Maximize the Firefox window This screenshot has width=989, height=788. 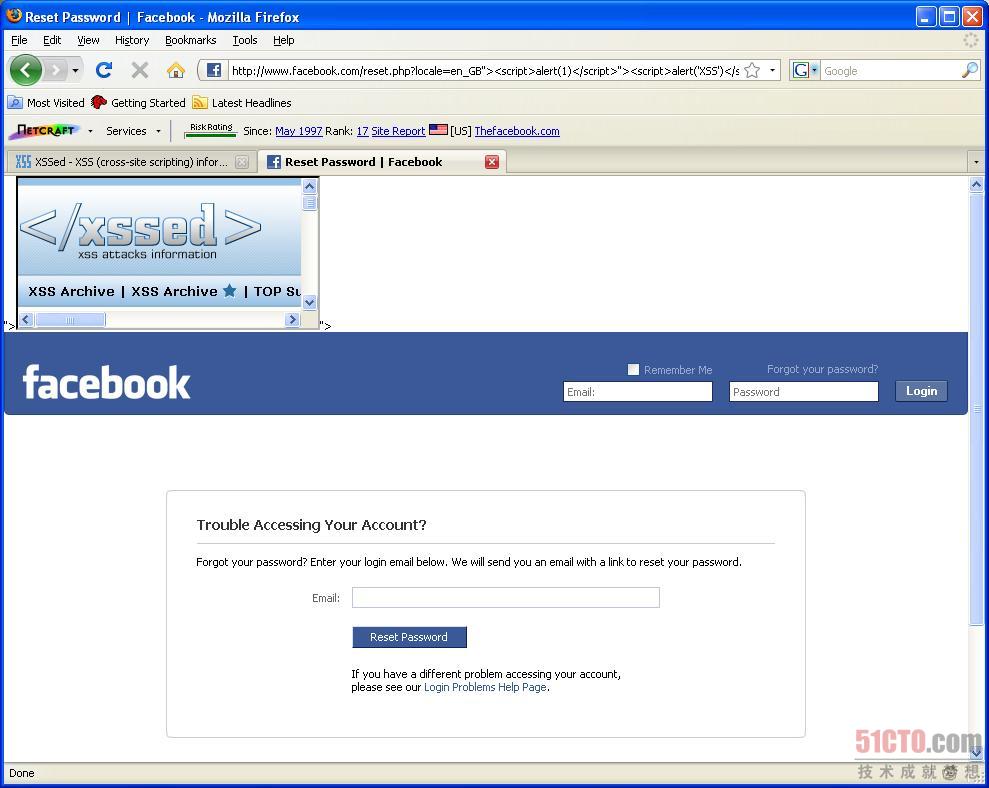pos(949,16)
